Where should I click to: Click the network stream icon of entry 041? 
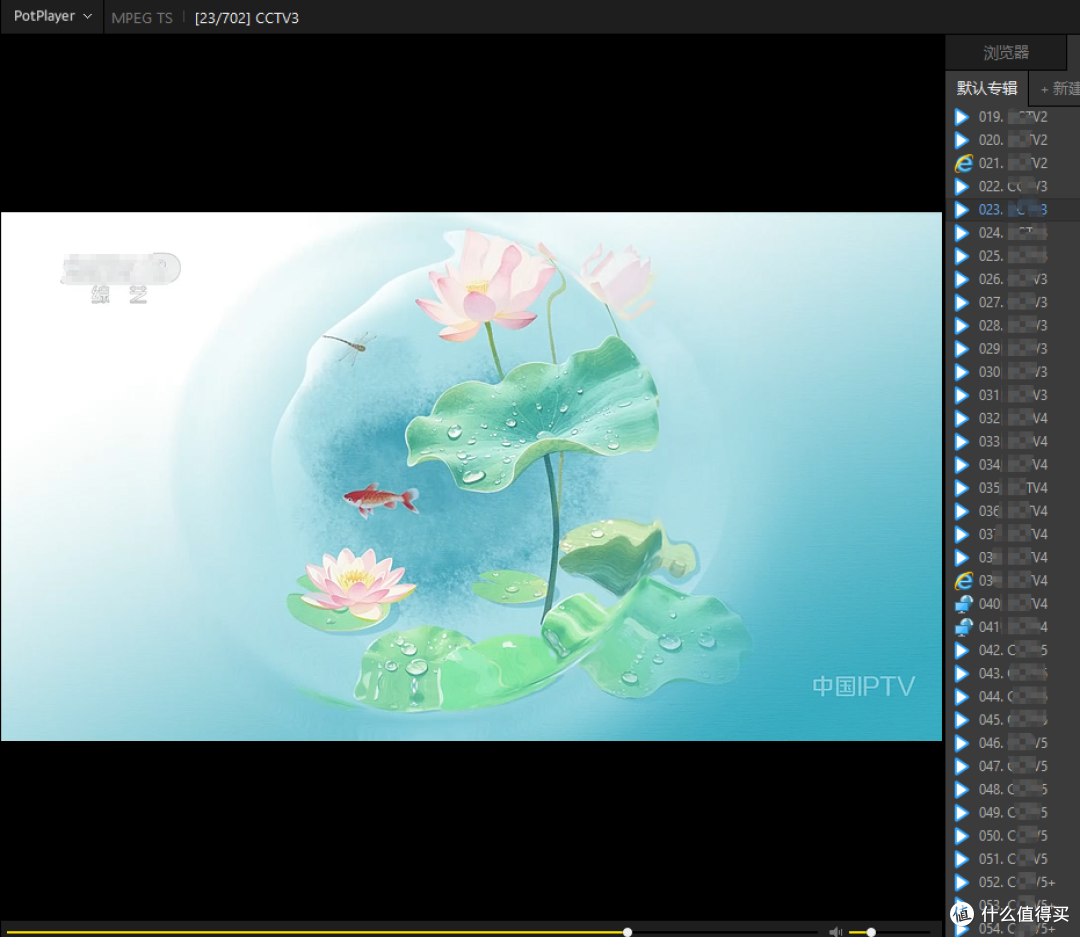point(963,627)
